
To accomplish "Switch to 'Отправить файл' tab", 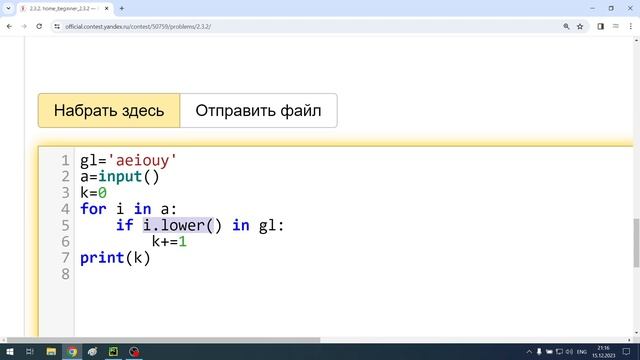I will coord(258,111).
